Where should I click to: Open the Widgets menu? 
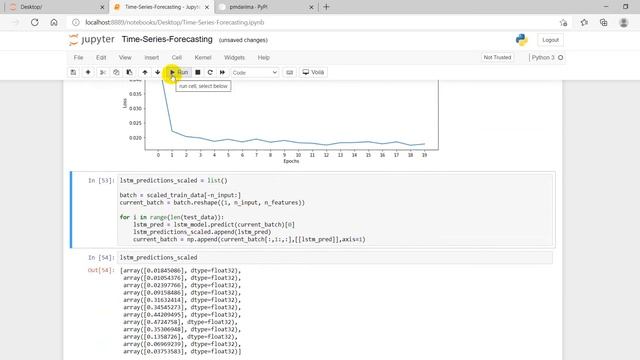click(234, 58)
